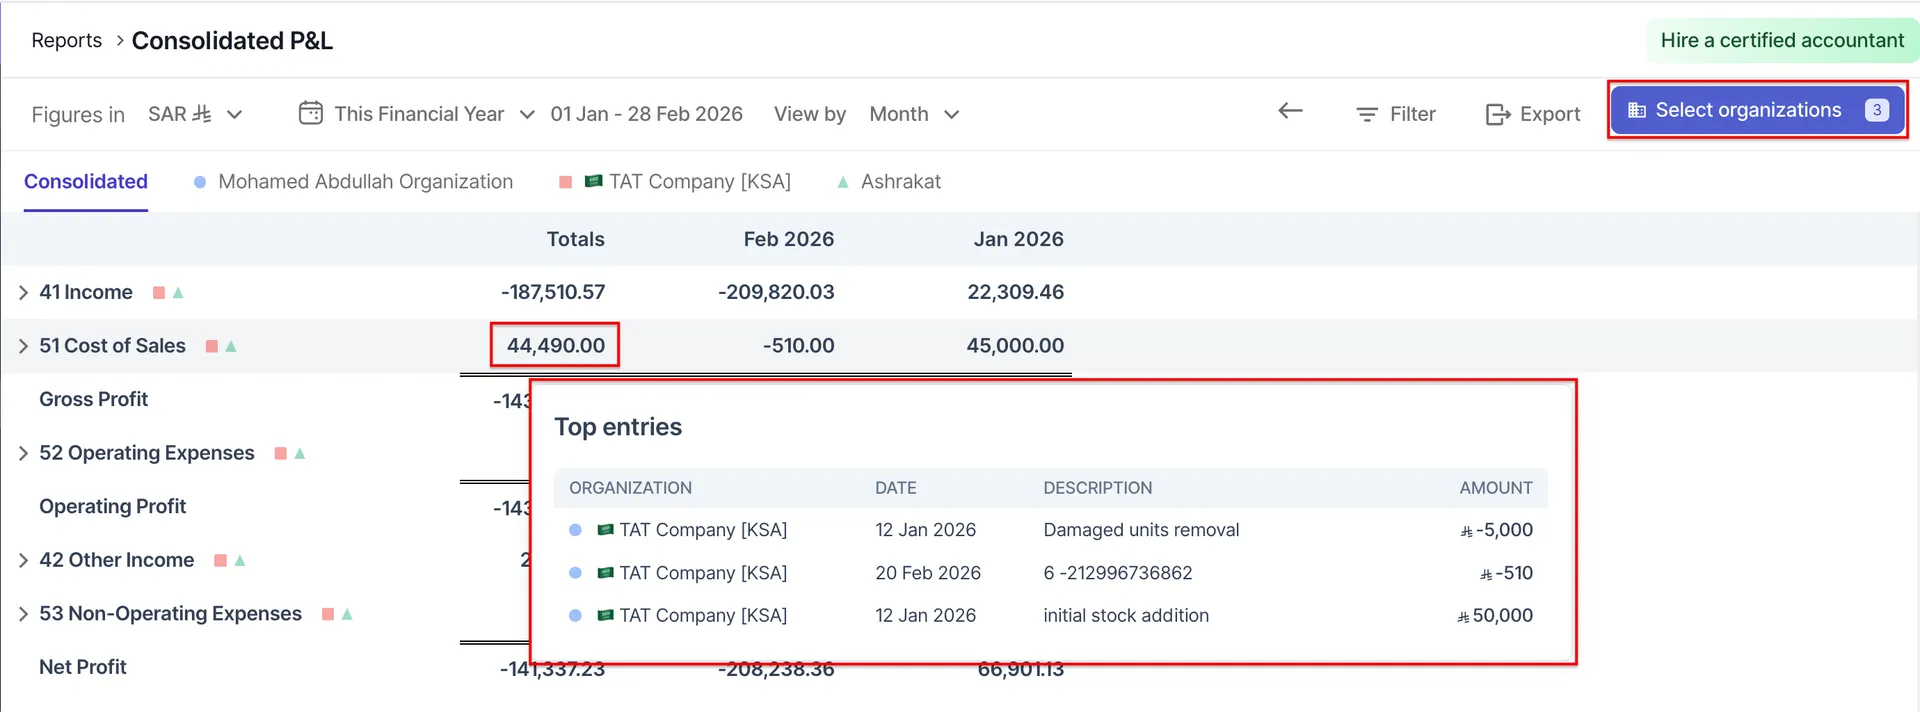Click the green triangle icon next to Ashrakat
Image resolution: width=1920 pixels, height=712 pixels.
pos(843,182)
